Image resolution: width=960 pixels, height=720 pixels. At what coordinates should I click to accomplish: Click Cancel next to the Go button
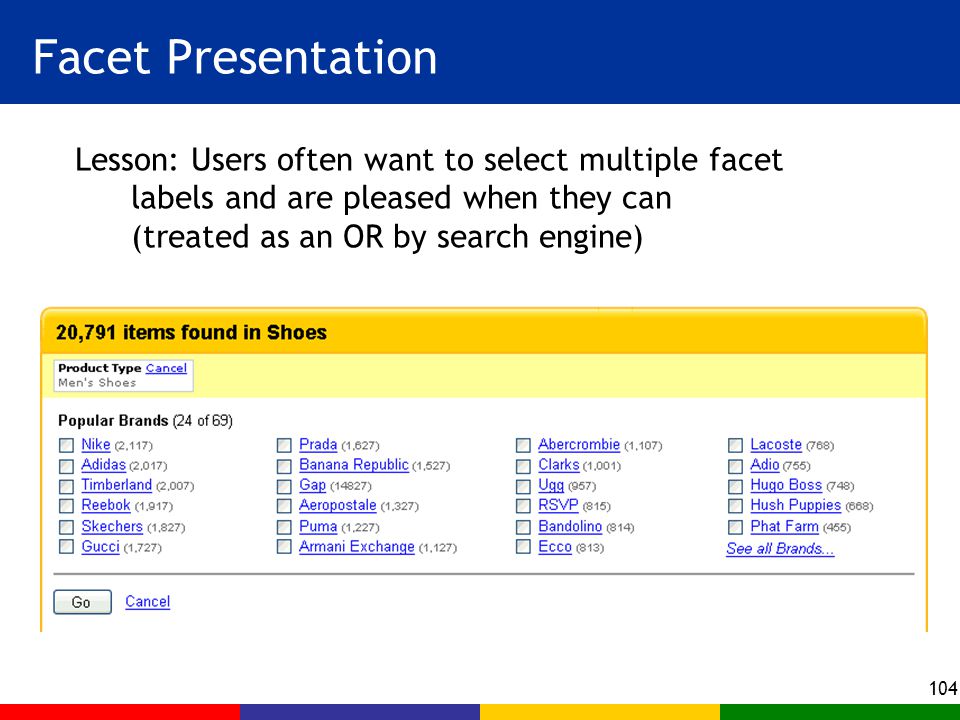pos(148,601)
